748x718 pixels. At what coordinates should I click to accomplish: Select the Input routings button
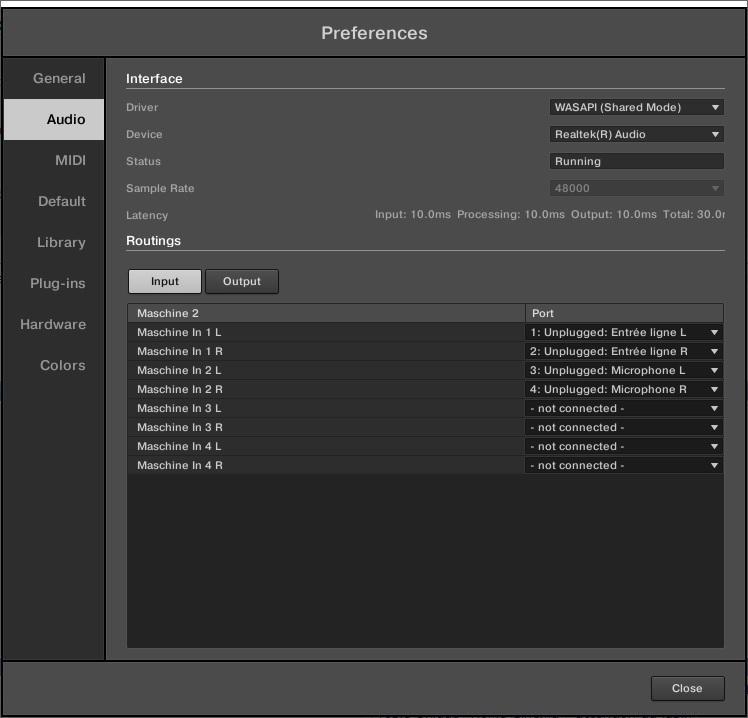click(165, 281)
